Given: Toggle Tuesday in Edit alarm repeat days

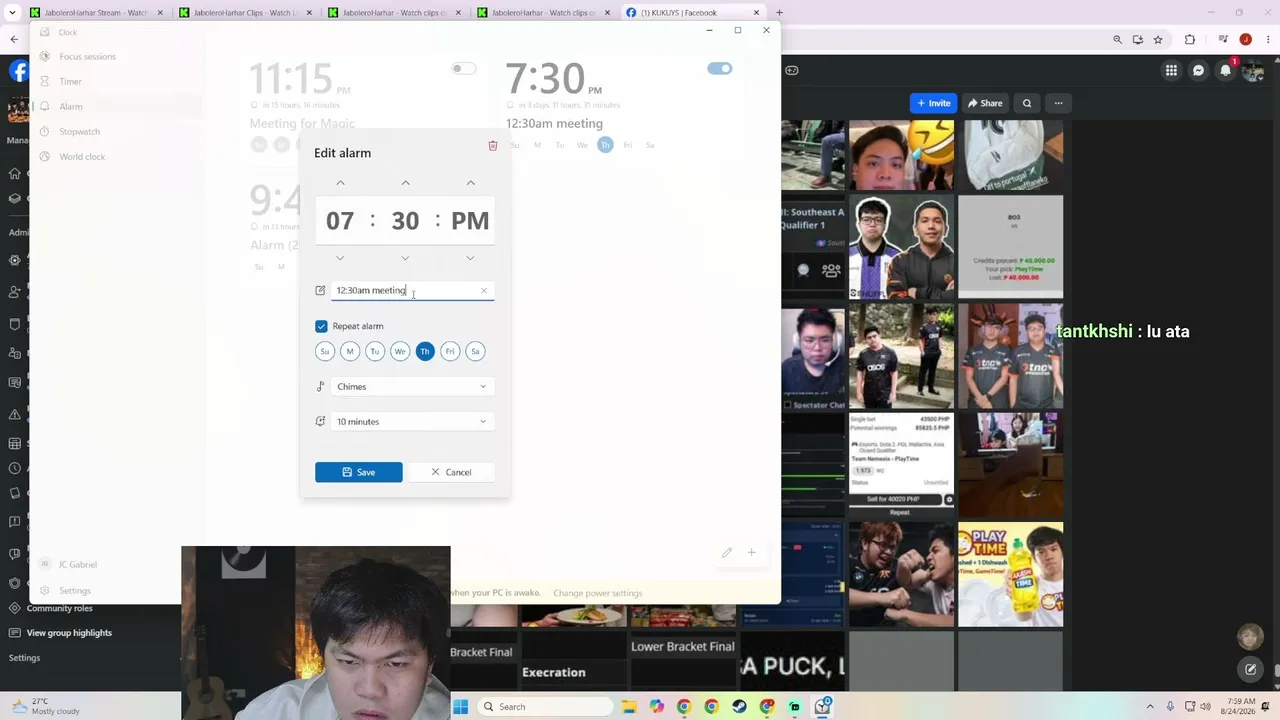Looking at the screenshot, I should click(x=374, y=351).
